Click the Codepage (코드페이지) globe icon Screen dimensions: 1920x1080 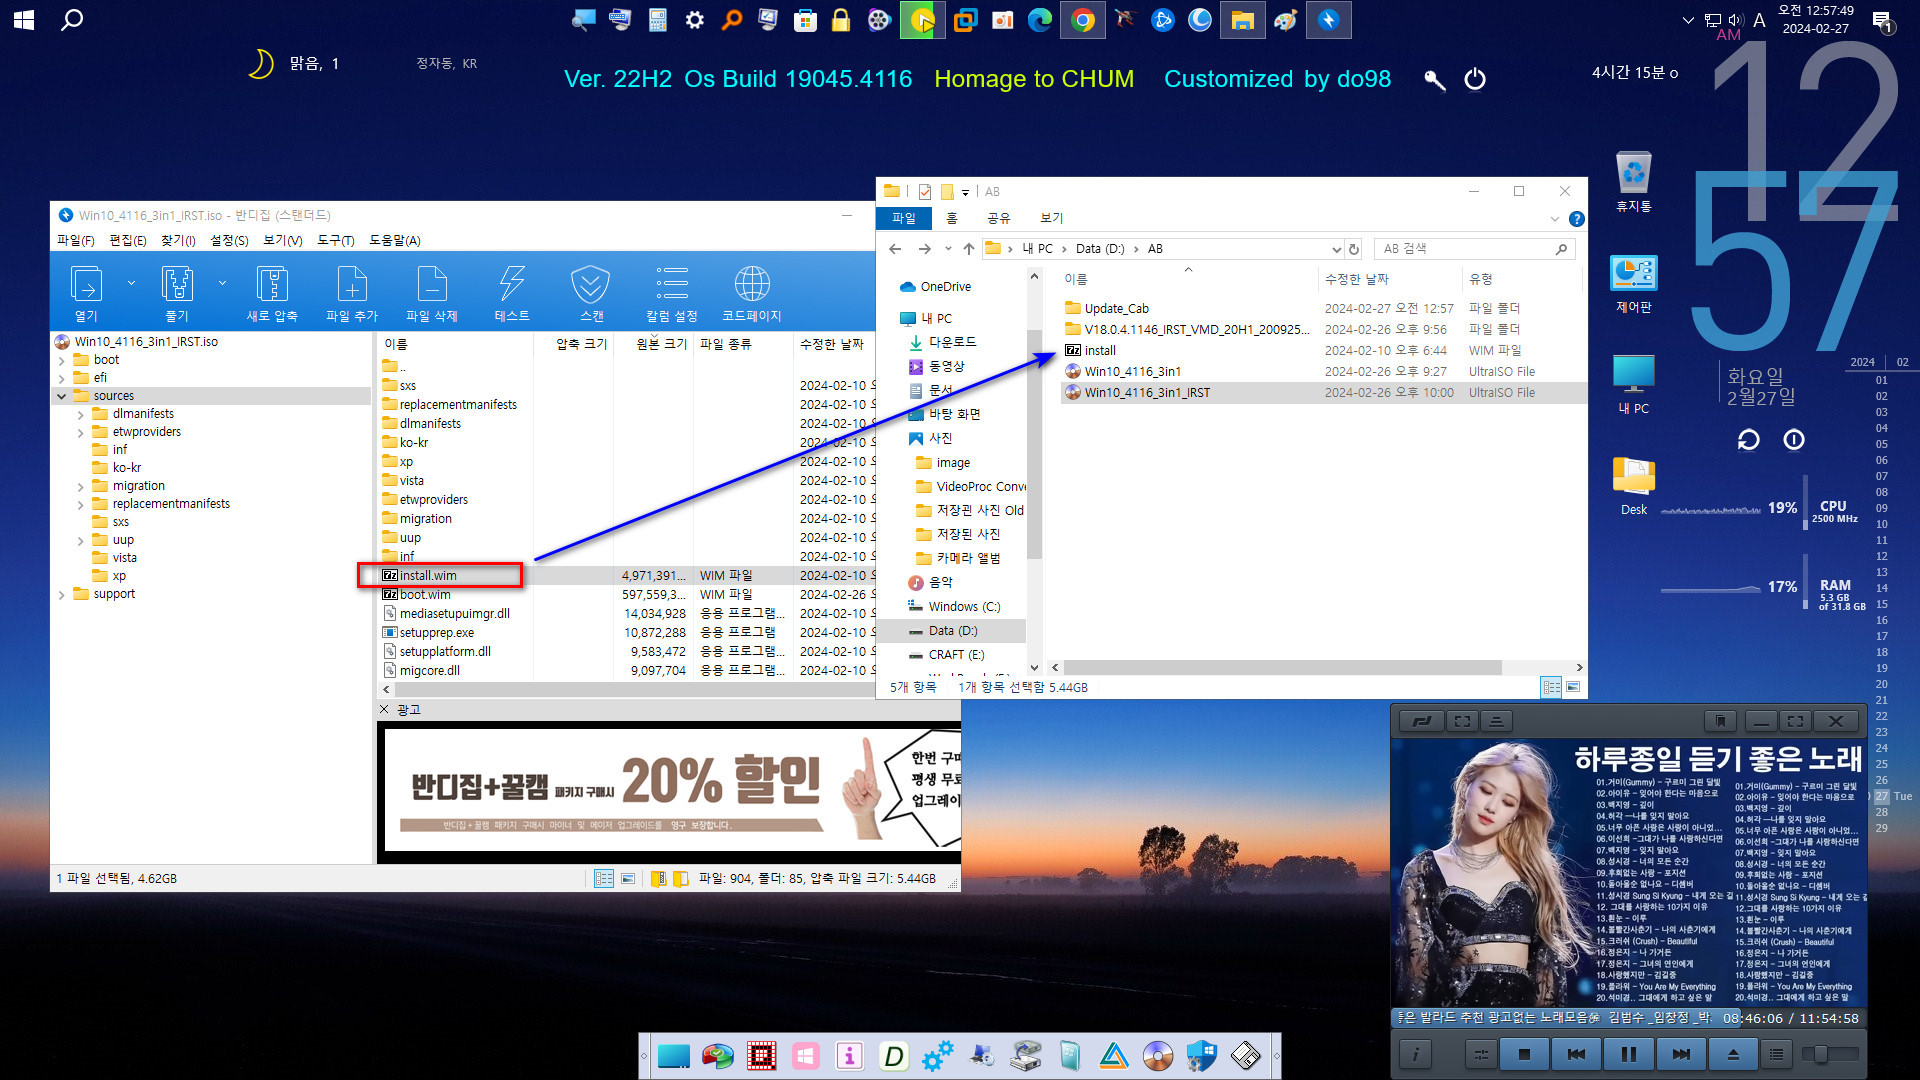pos(752,292)
